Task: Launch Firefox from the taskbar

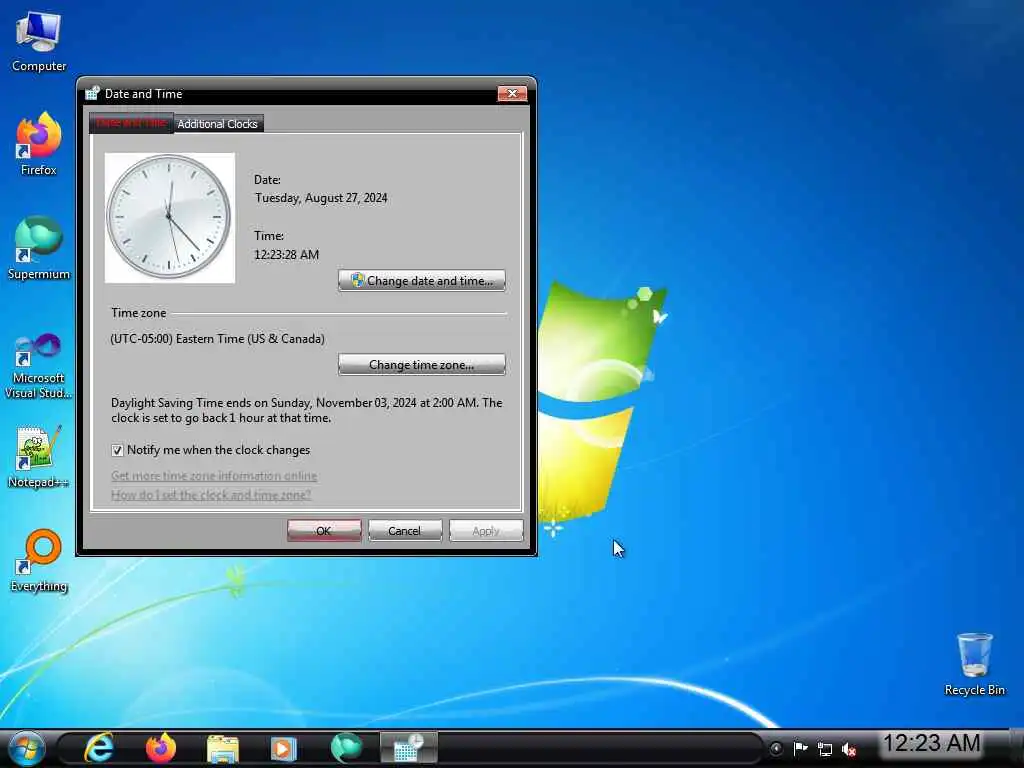Action: tap(161, 748)
